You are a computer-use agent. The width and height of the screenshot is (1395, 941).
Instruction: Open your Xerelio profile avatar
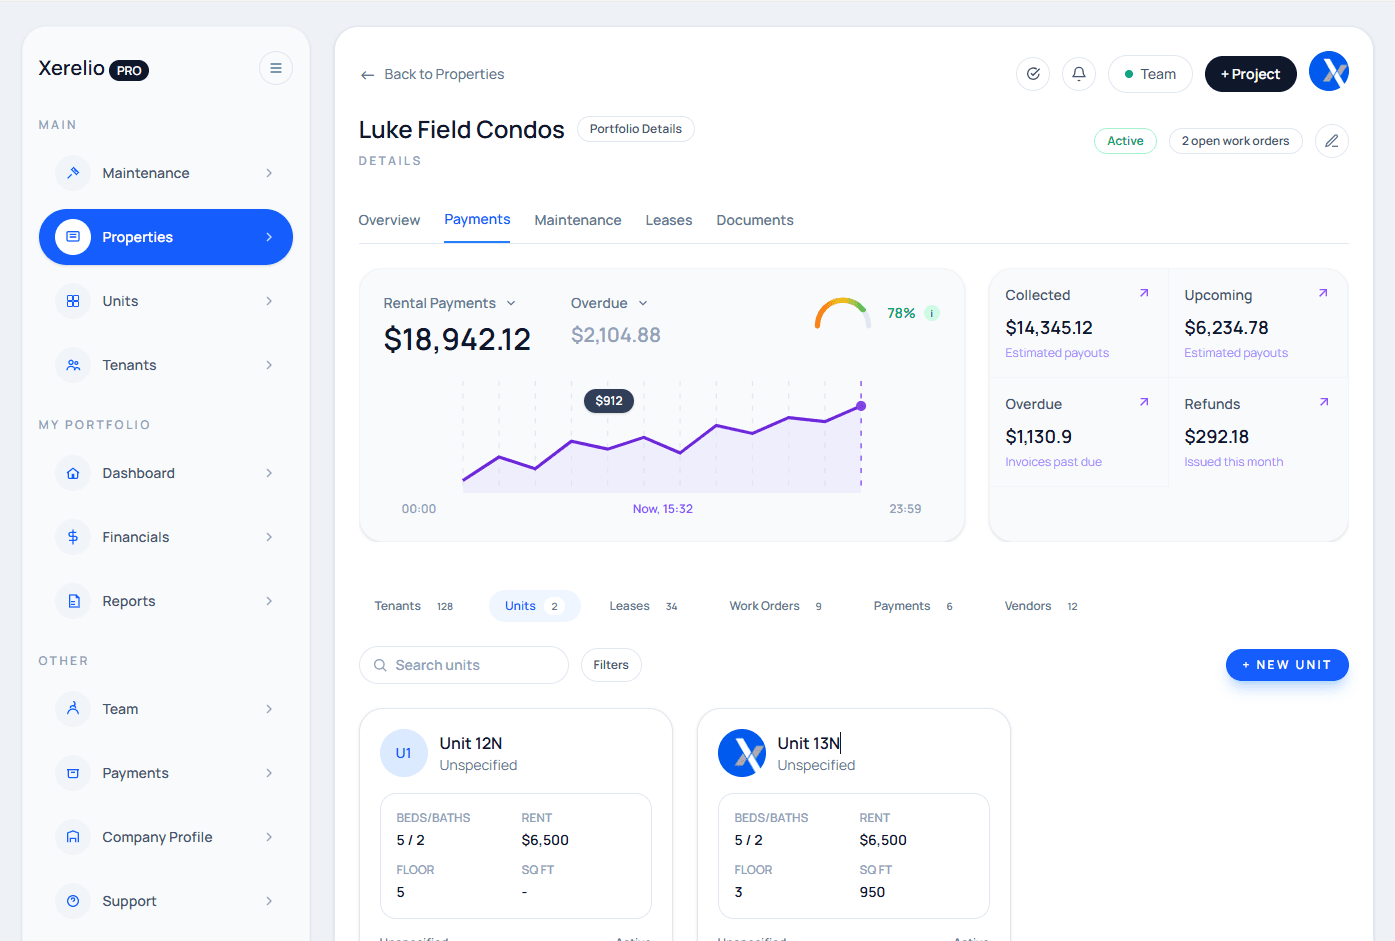tap(1329, 71)
